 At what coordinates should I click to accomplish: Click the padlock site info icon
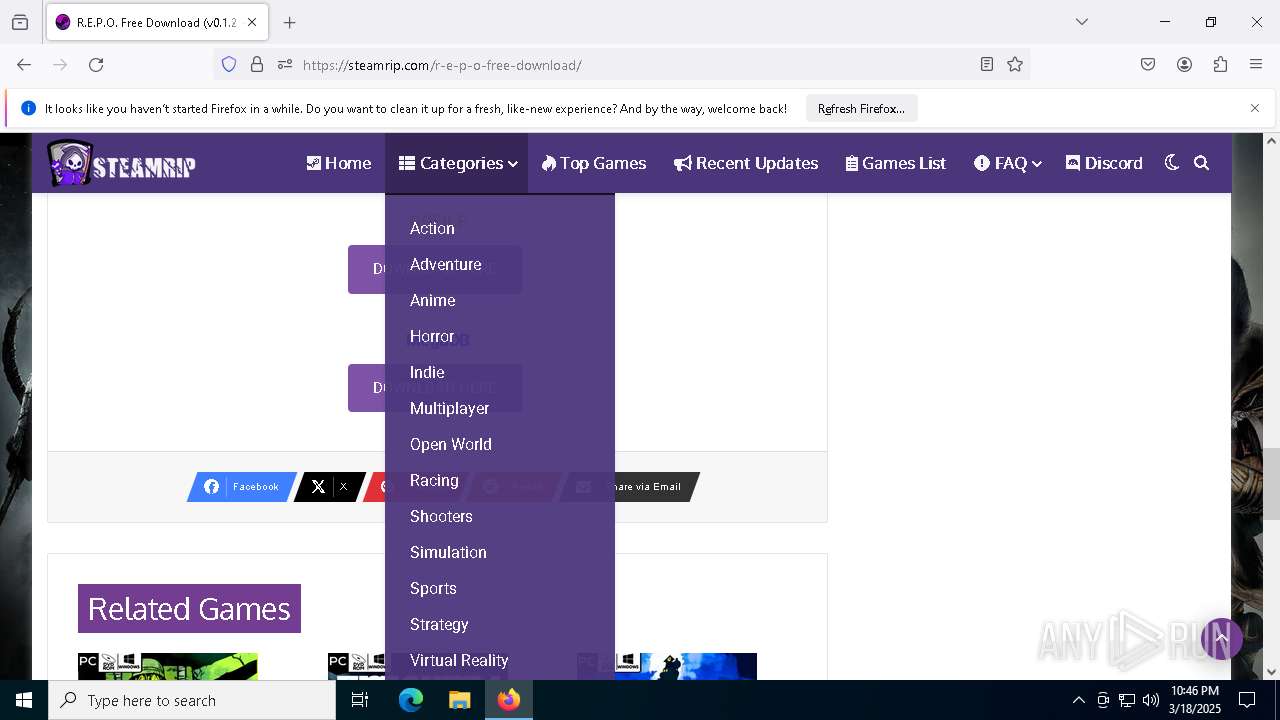coord(257,64)
